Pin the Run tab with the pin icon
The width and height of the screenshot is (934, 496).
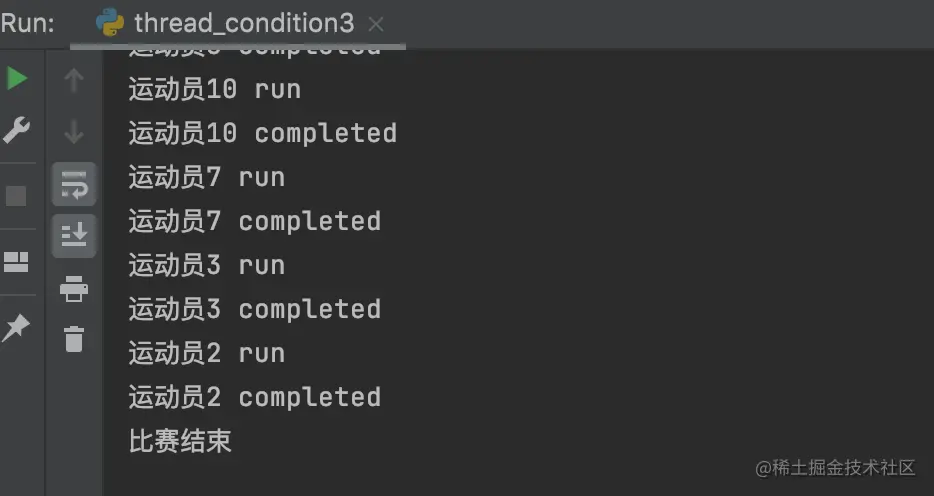tap(17, 328)
